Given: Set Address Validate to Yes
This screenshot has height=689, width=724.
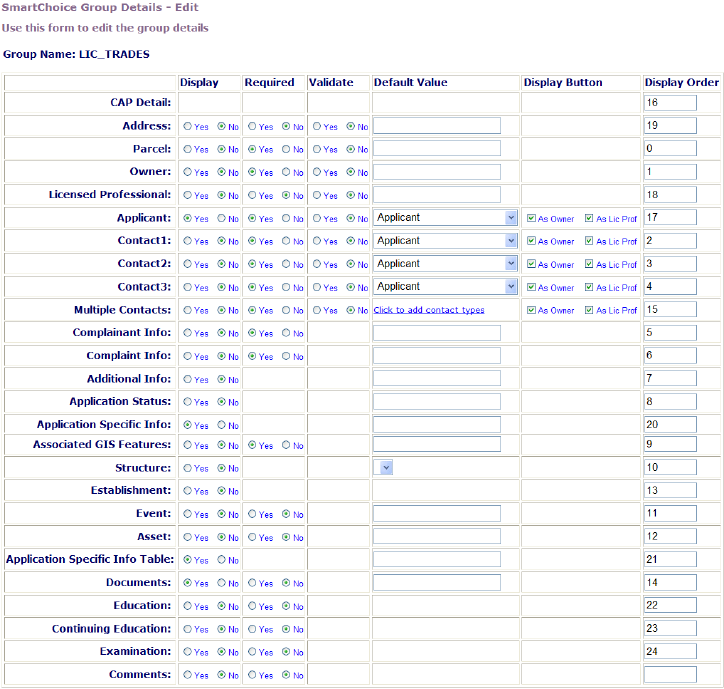Looking at the screenshot, I should 317,126.
